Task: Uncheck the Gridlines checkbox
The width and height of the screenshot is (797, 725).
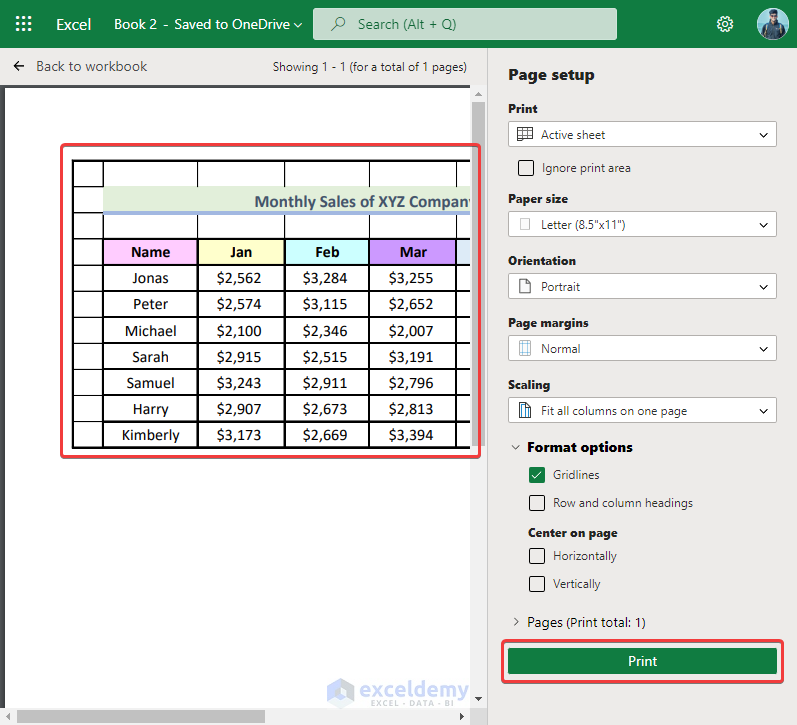Action: coord(537,475)
